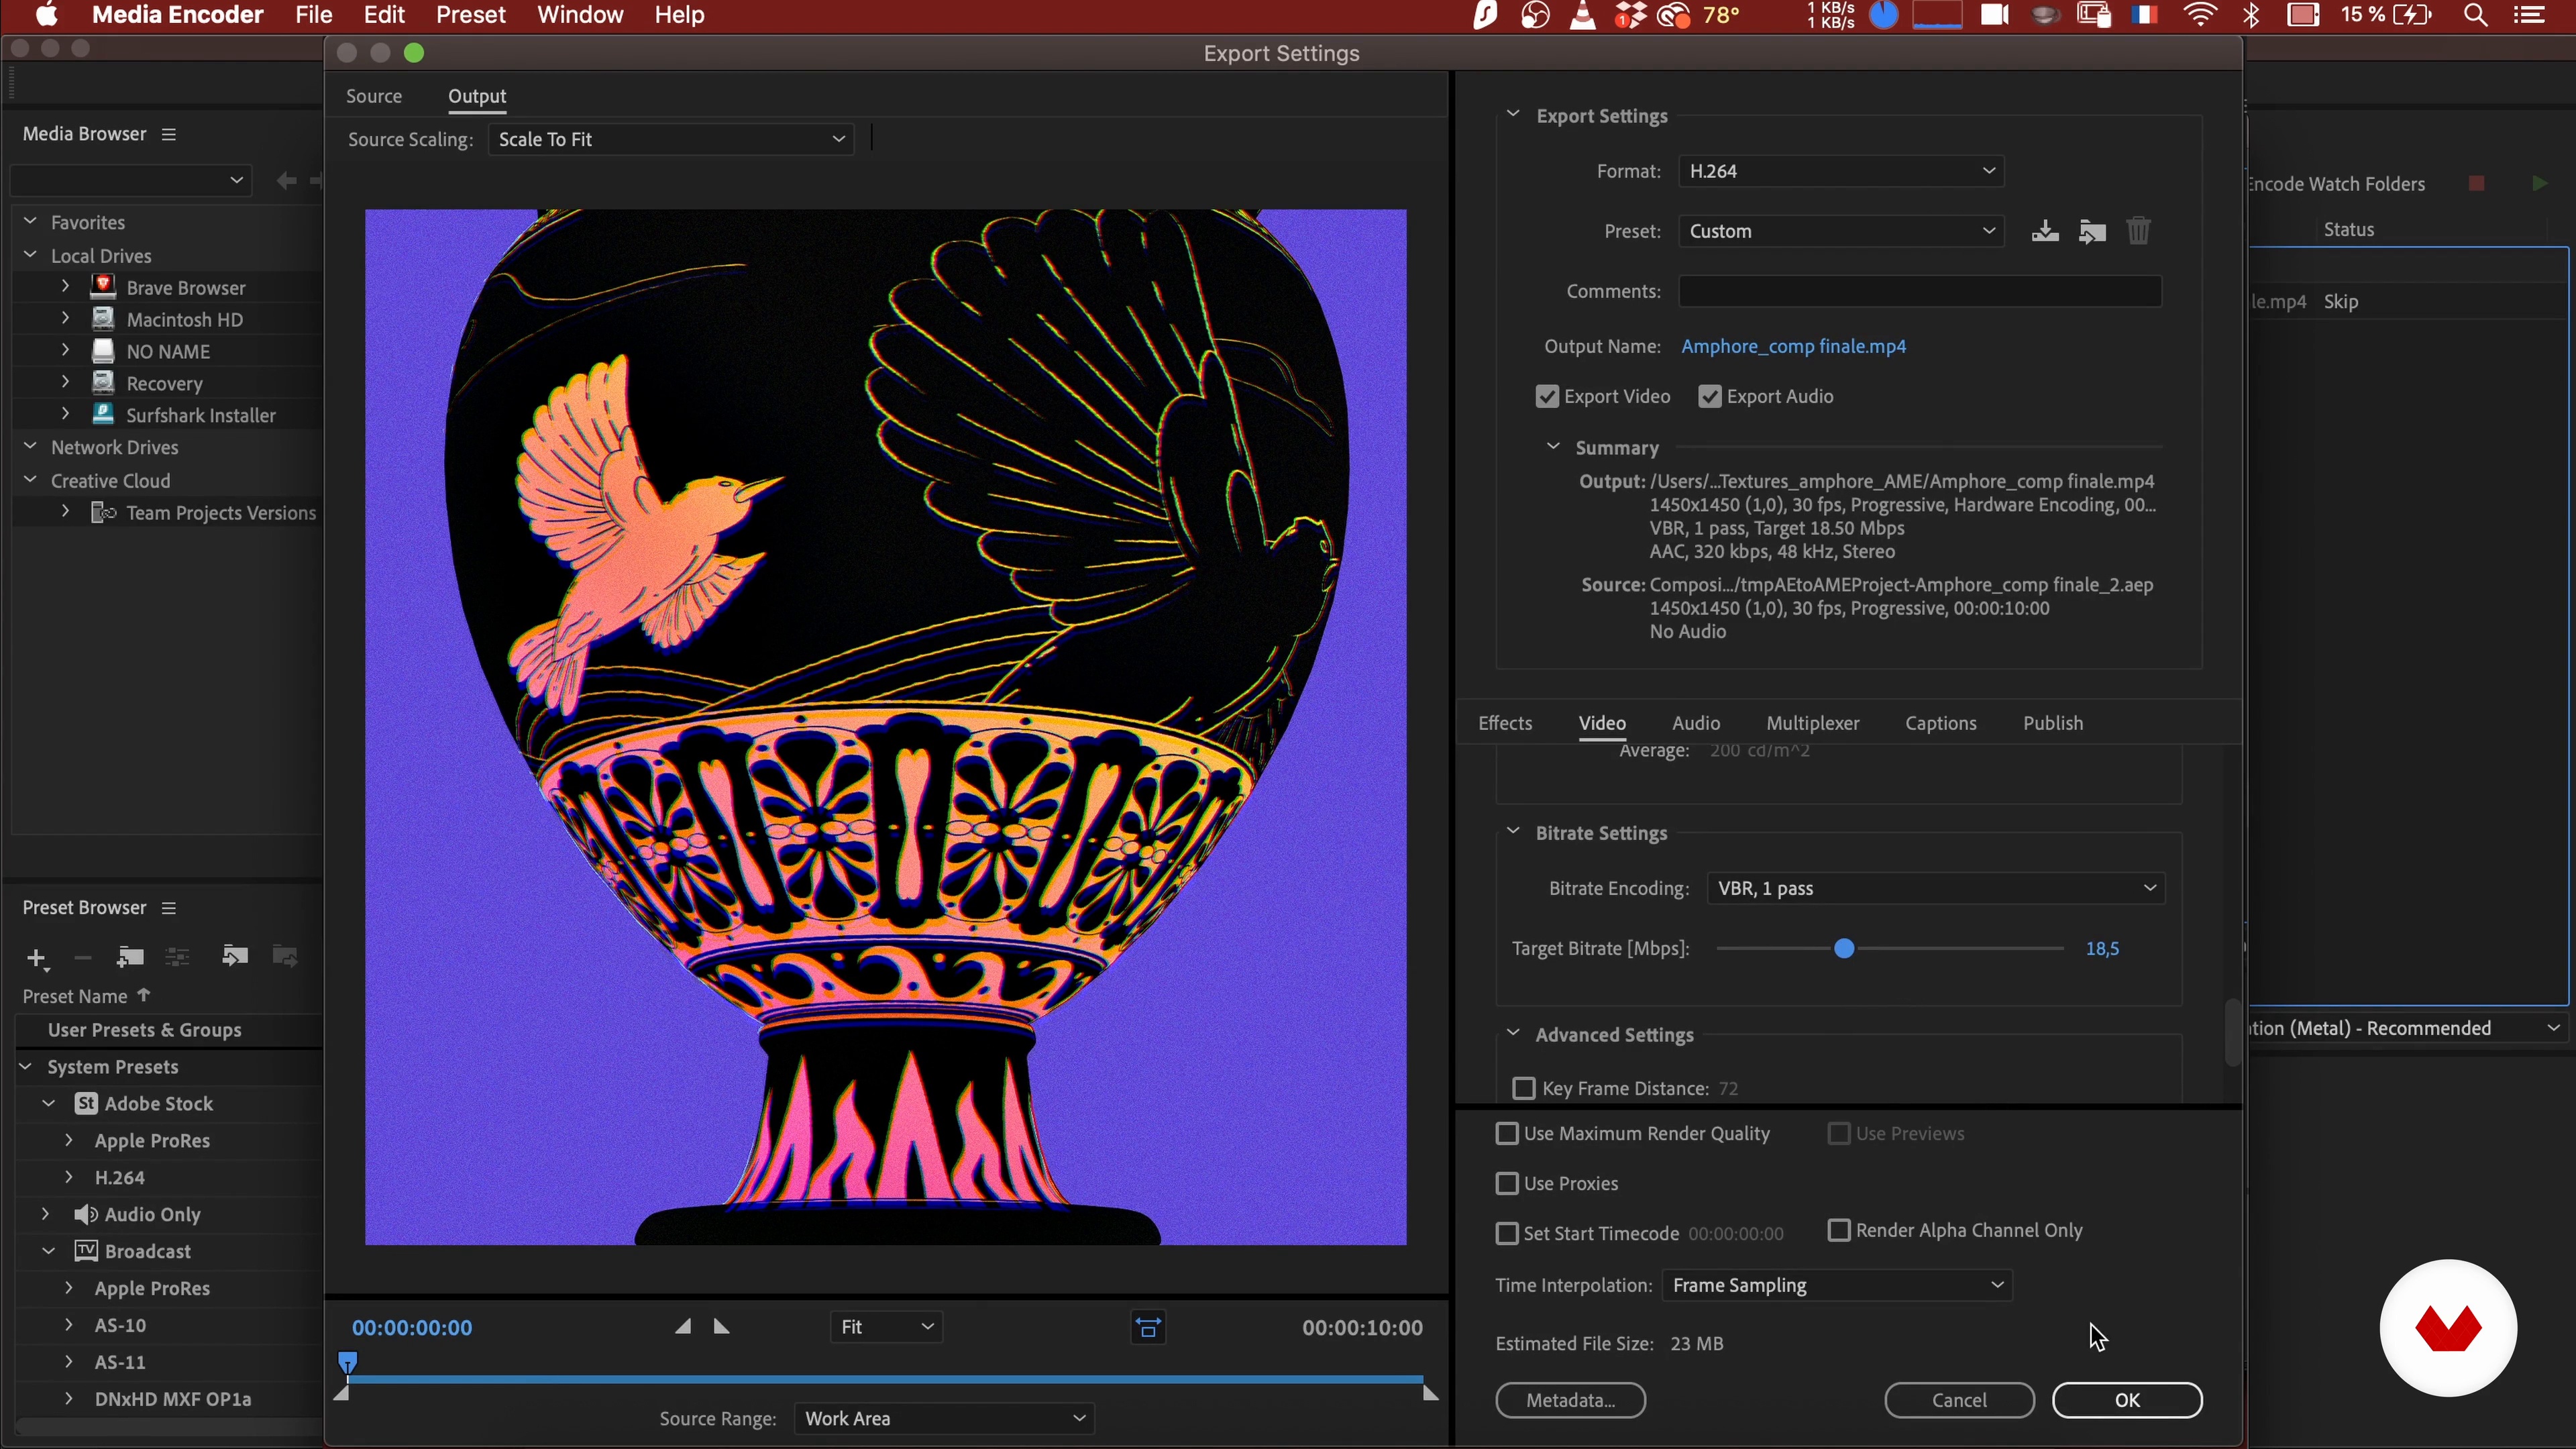Image resolution: width=2576 pixels, height=1449 pixels.
Task: Delete preset with the trash icon
Action: 2138,231
